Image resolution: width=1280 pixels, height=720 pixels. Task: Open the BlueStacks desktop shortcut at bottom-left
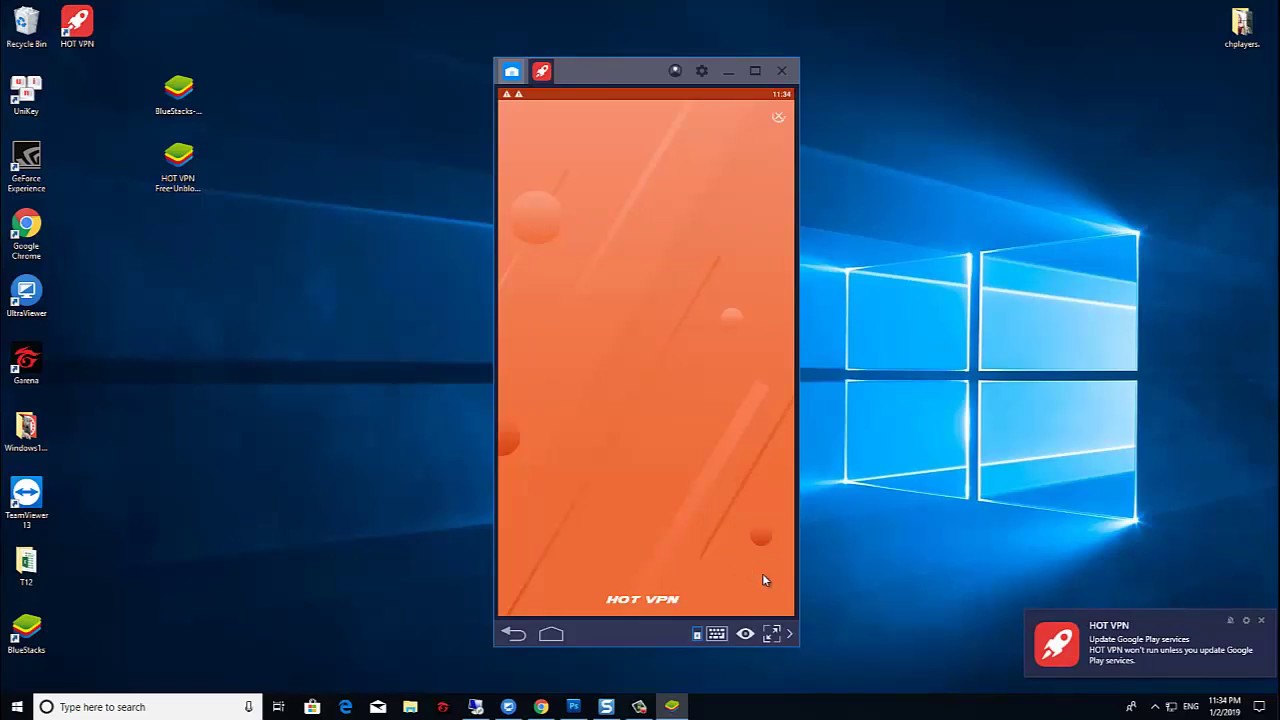coord(26,634)
